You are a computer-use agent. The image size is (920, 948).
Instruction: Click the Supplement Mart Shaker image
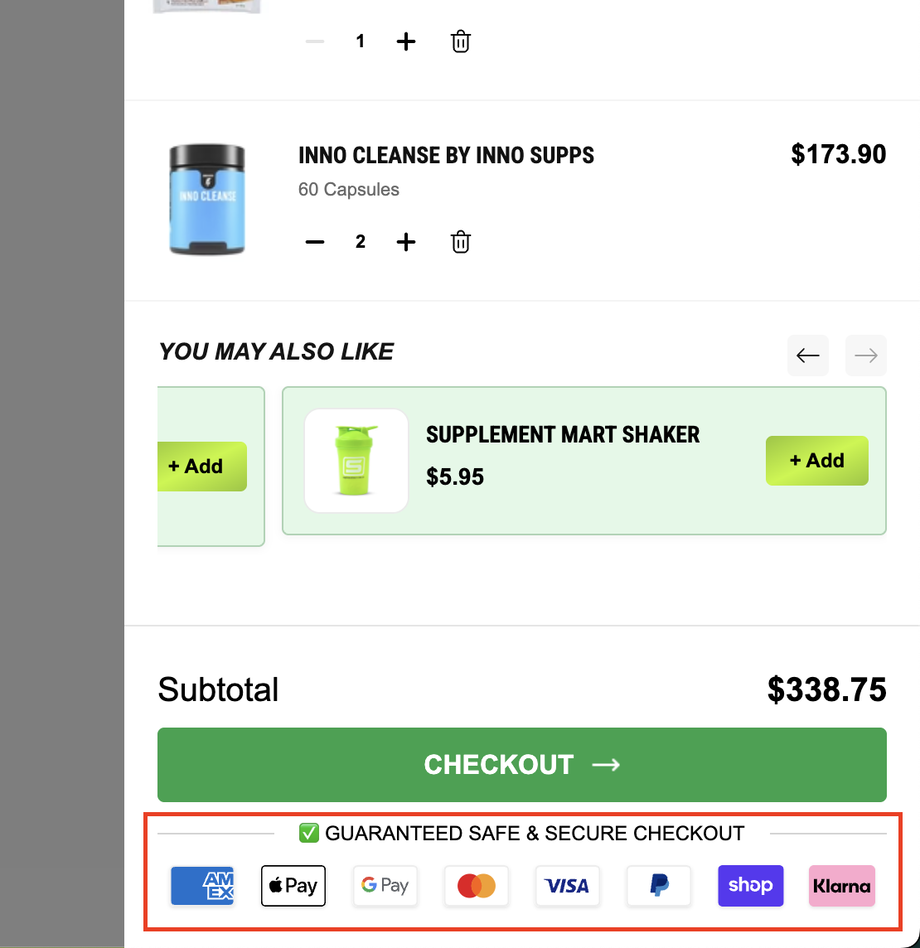coord(356,460)
